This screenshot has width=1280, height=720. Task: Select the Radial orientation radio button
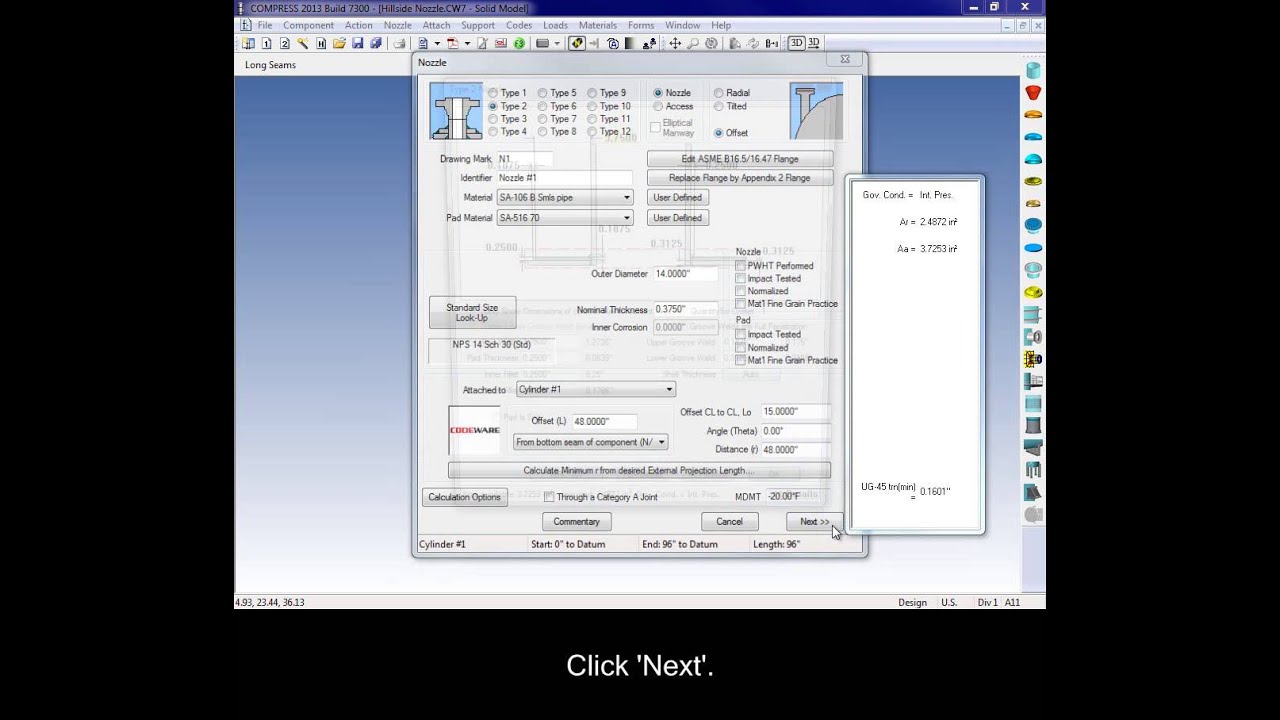coord(718,93)
